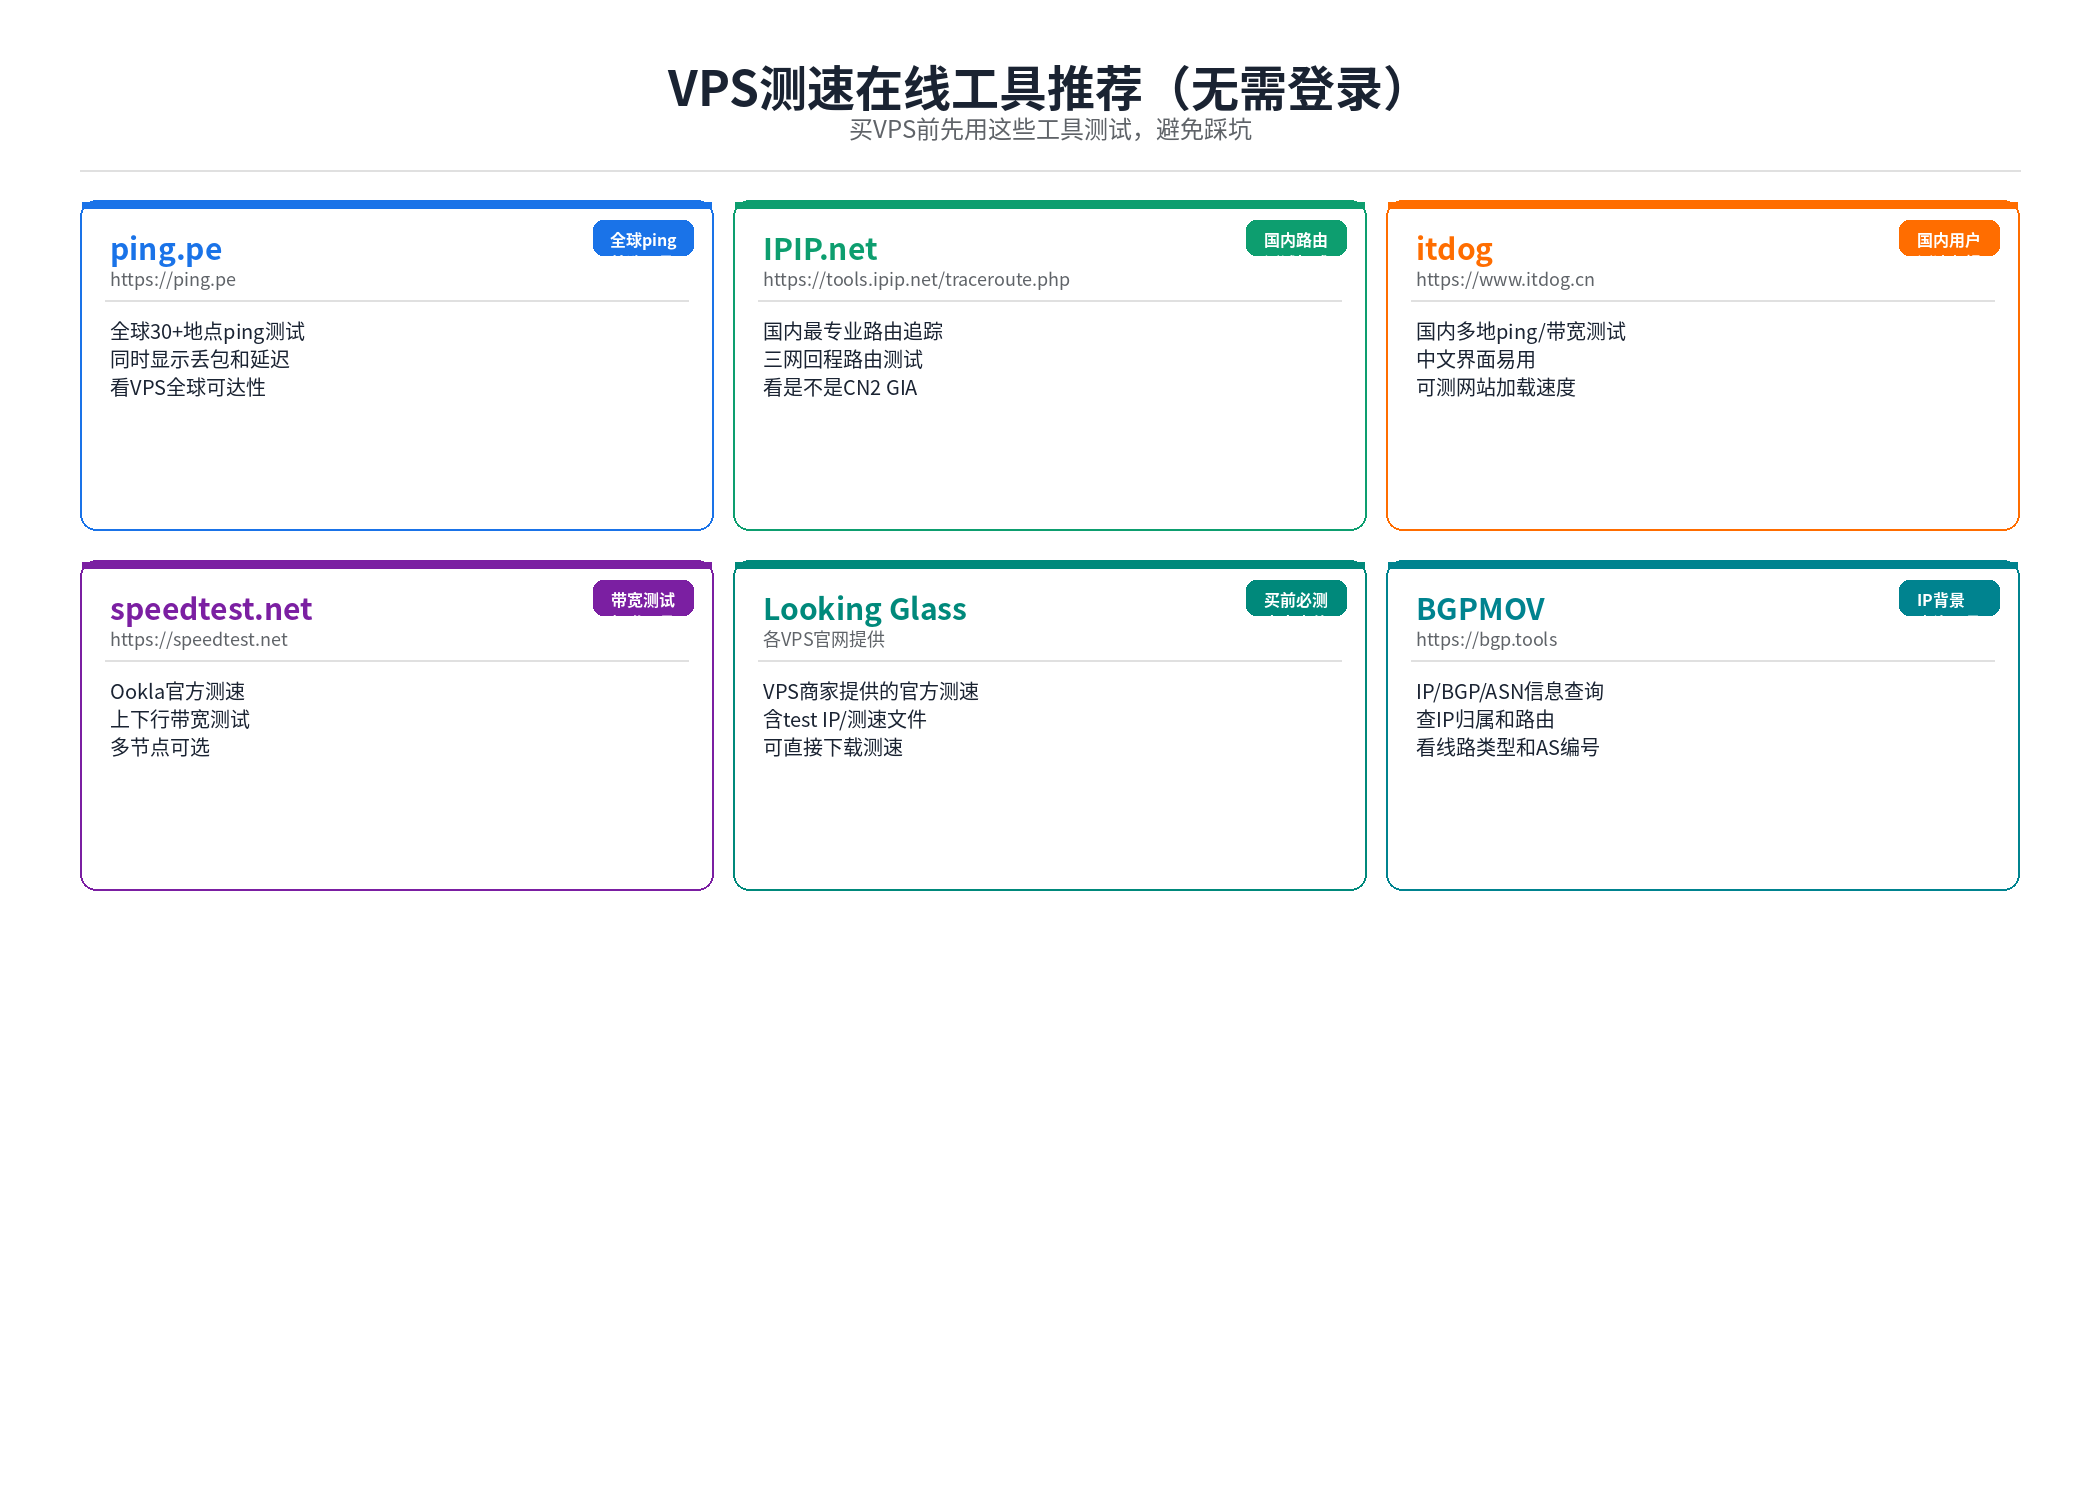Screen dimensions: 2100x1500
Task: Select the text 三网回程路由测试
Action: coord(843,360)
